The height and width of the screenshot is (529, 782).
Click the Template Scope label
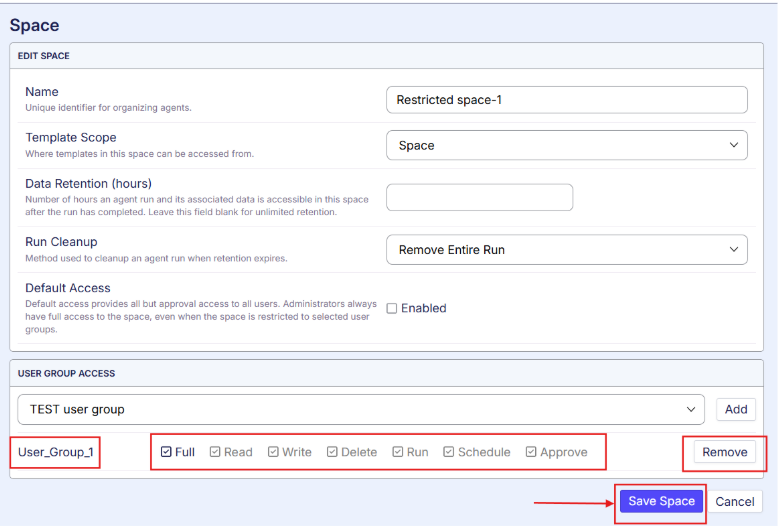point(71,138)
